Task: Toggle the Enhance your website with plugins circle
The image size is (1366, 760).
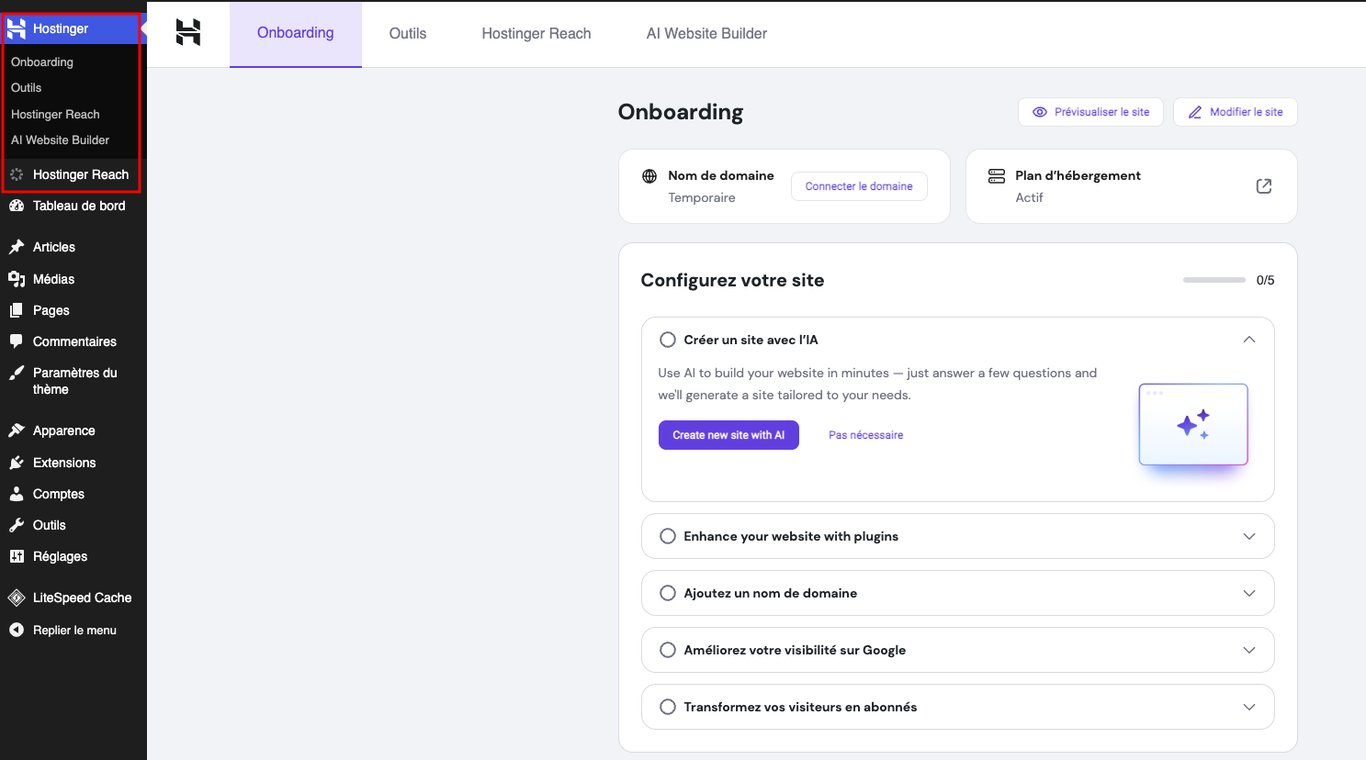Action: point(668,536)
